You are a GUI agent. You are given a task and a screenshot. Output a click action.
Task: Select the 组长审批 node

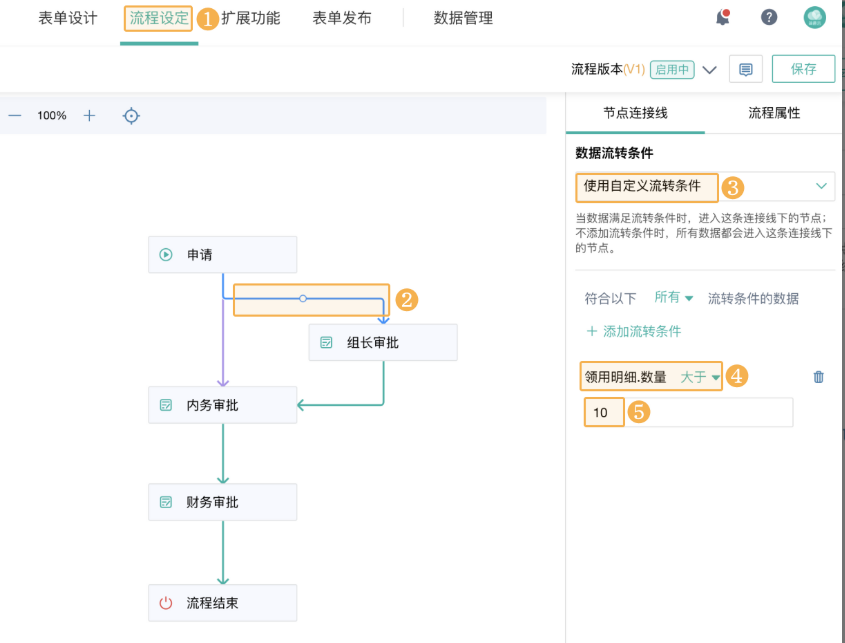(x=383, y=342)
